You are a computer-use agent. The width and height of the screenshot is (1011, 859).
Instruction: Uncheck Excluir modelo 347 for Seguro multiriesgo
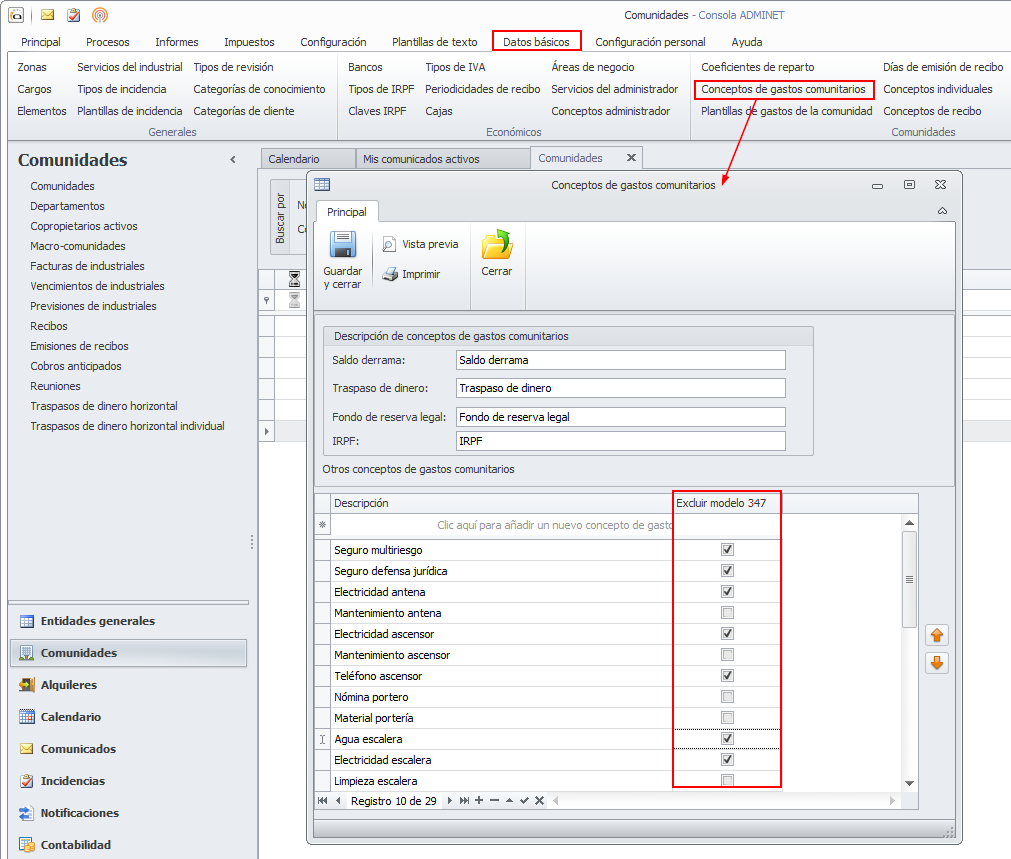click(727, 550)
